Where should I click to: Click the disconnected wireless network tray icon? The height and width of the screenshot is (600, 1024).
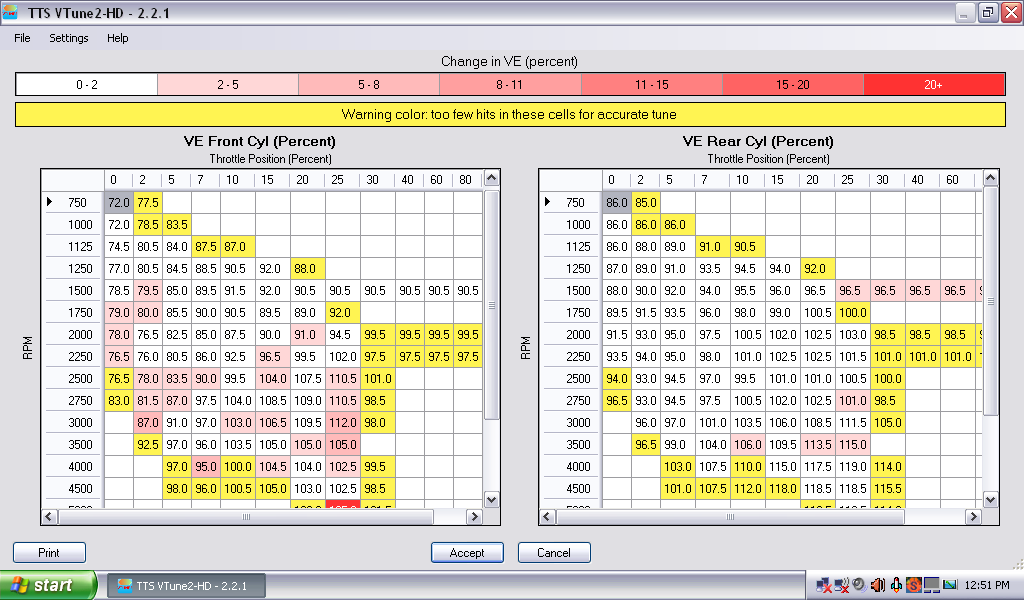click(x=842, y=585)
